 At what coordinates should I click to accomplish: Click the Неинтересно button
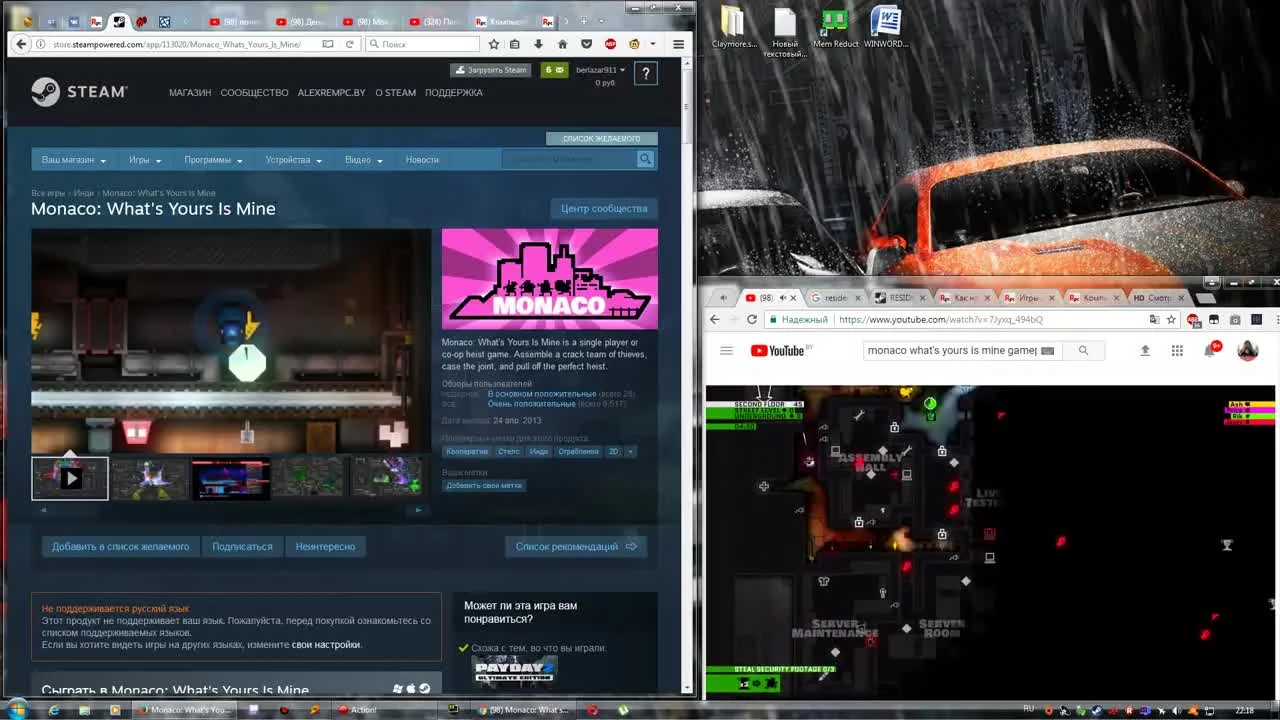[x=325, y=547]
